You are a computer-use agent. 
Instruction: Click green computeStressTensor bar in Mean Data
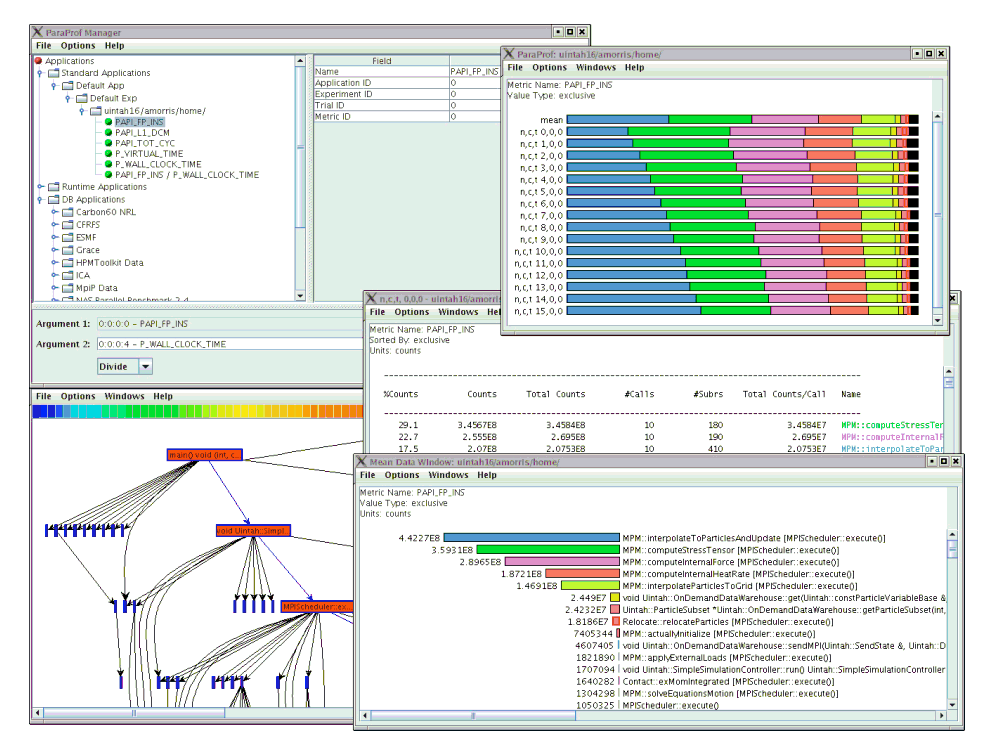(548, 549)
